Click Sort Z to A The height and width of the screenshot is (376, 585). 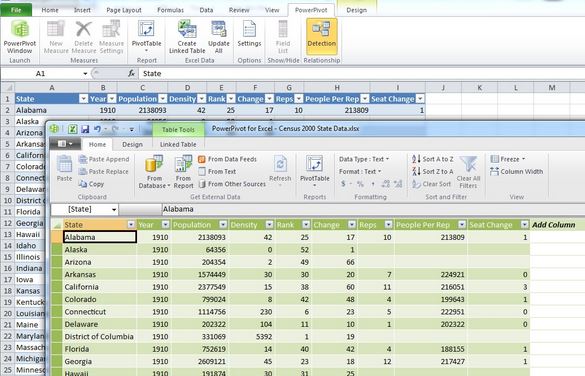click(433, 172)
